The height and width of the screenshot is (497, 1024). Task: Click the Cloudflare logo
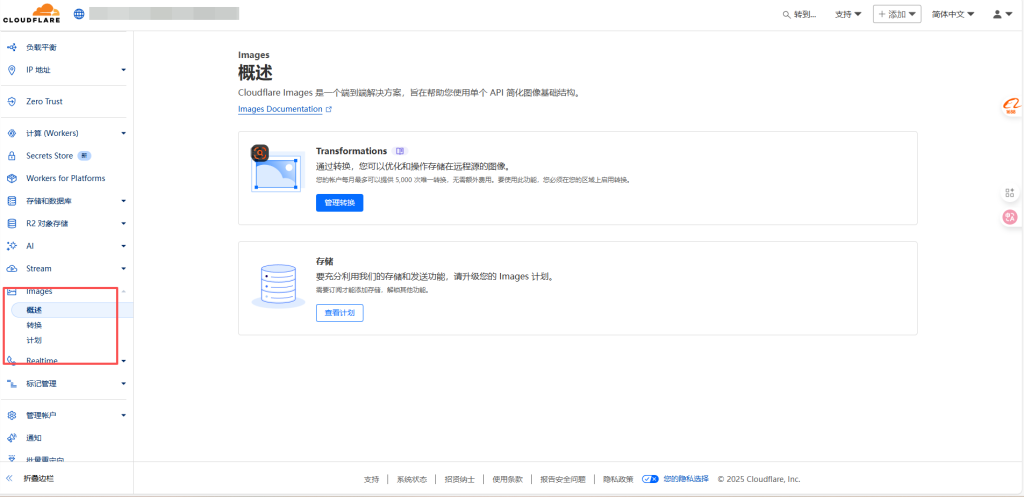pos(31,13)
